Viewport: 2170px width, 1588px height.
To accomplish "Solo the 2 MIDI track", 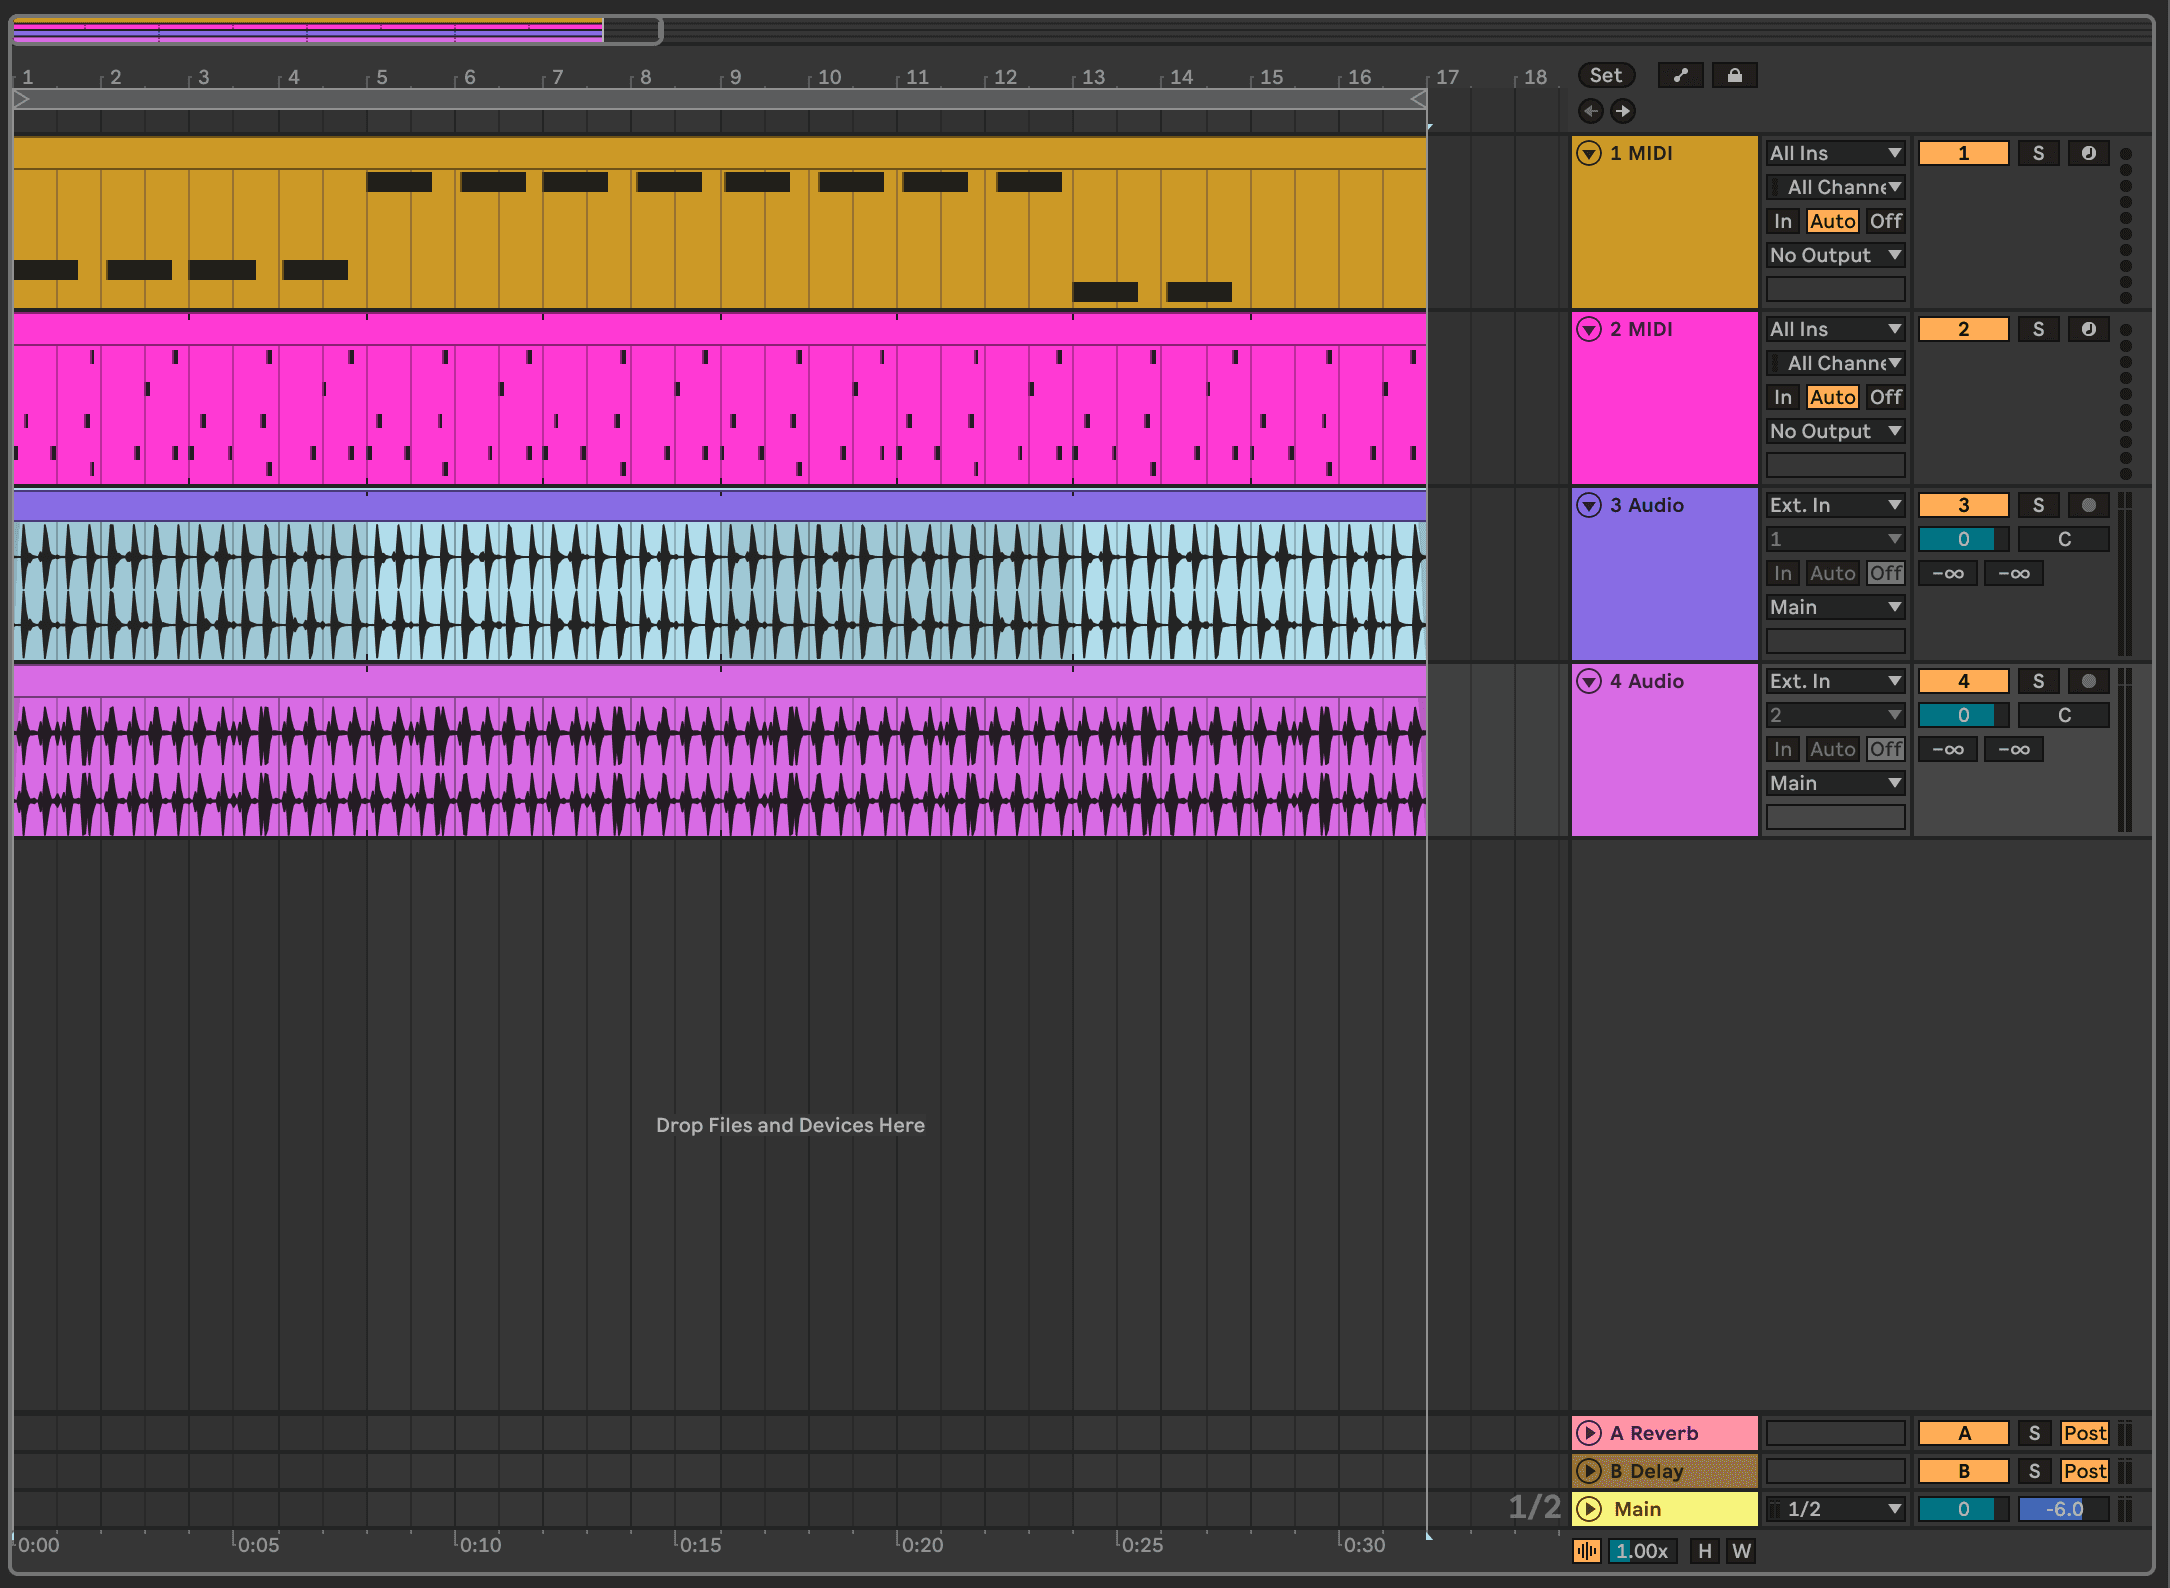I will pos(2038,329).
